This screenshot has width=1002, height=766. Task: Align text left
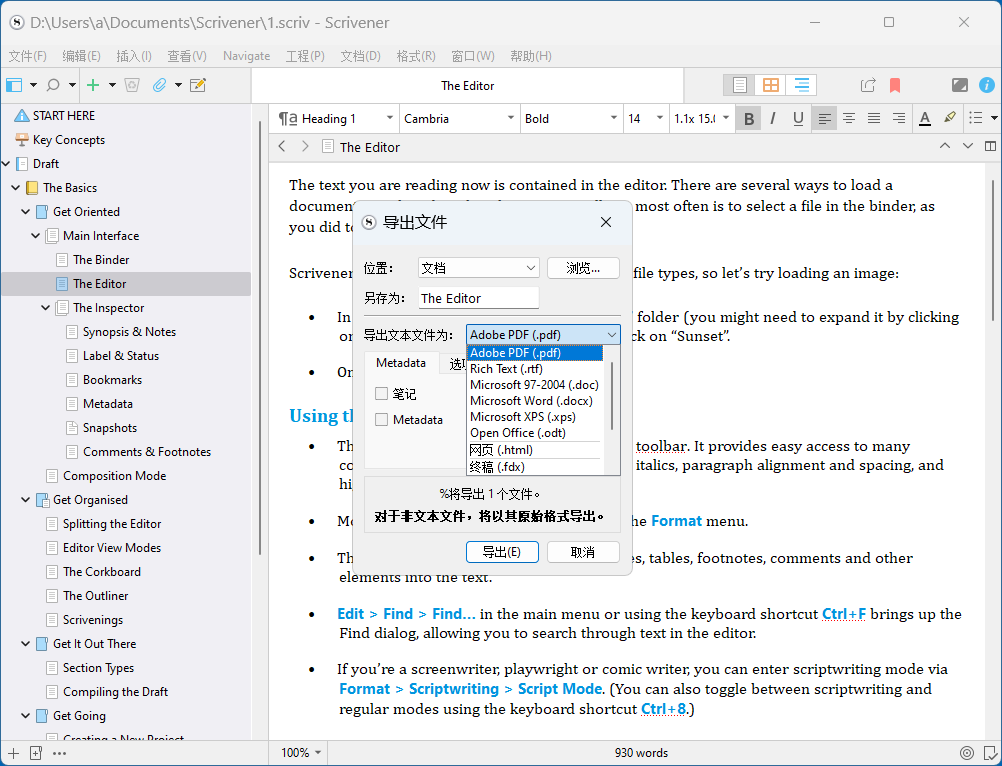pyautogui.click(x=825, y=119)
